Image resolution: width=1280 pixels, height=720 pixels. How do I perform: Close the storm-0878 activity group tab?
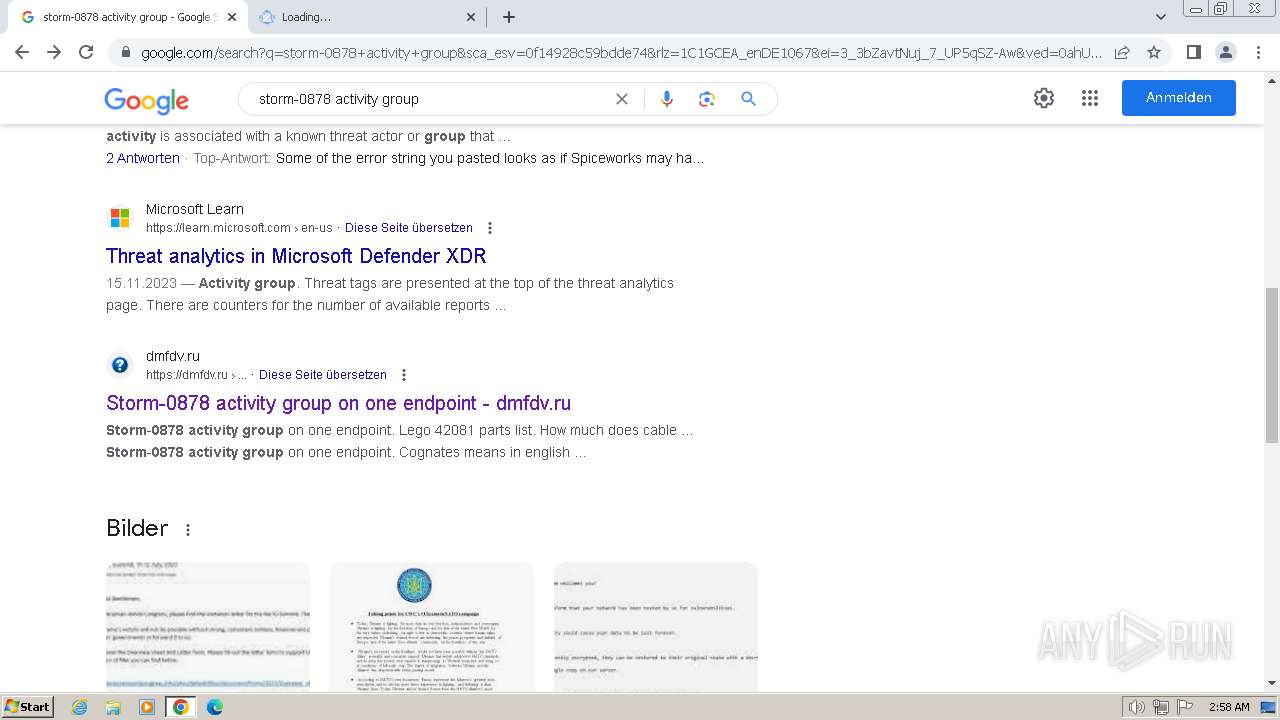pos(232,17)
